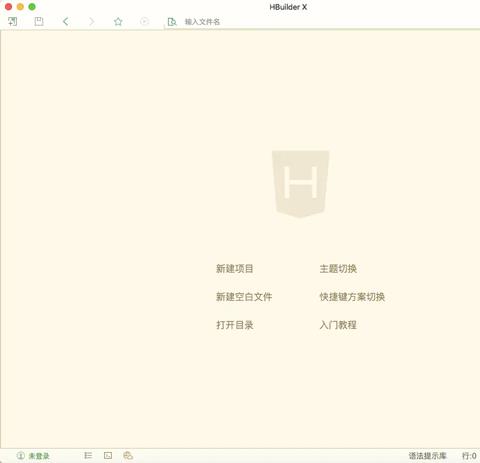Image resolution: width=480 pixels, height=463 pixels.
Task: Toggle project list icon in status bar
Action: point(88,455)
